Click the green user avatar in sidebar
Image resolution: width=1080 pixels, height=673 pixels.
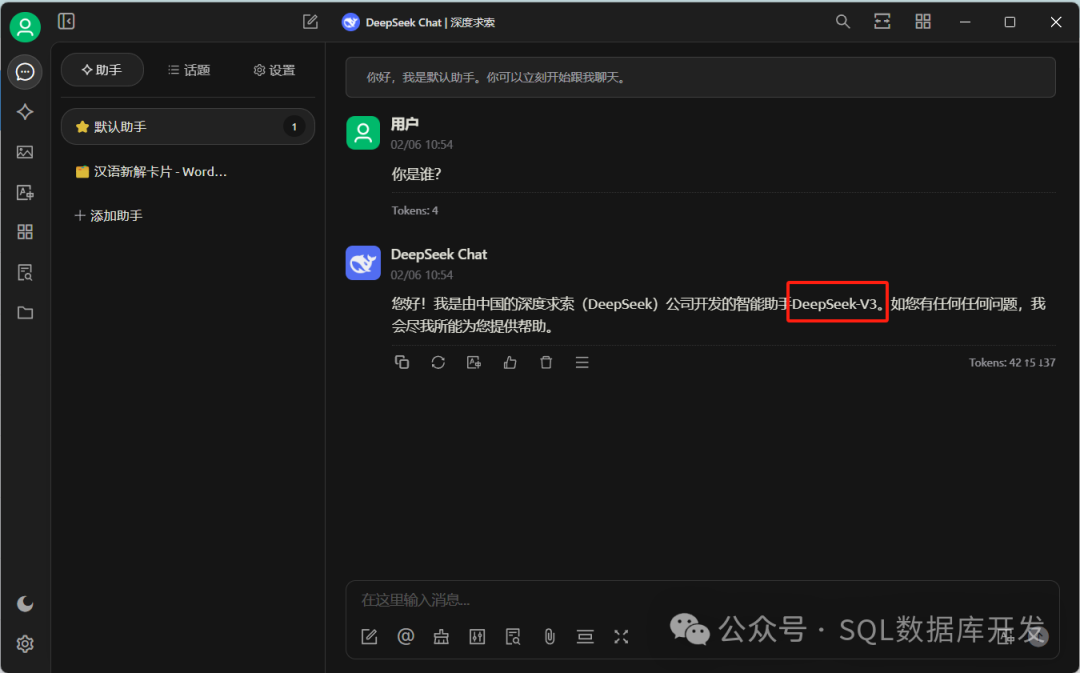pos(25,27)
